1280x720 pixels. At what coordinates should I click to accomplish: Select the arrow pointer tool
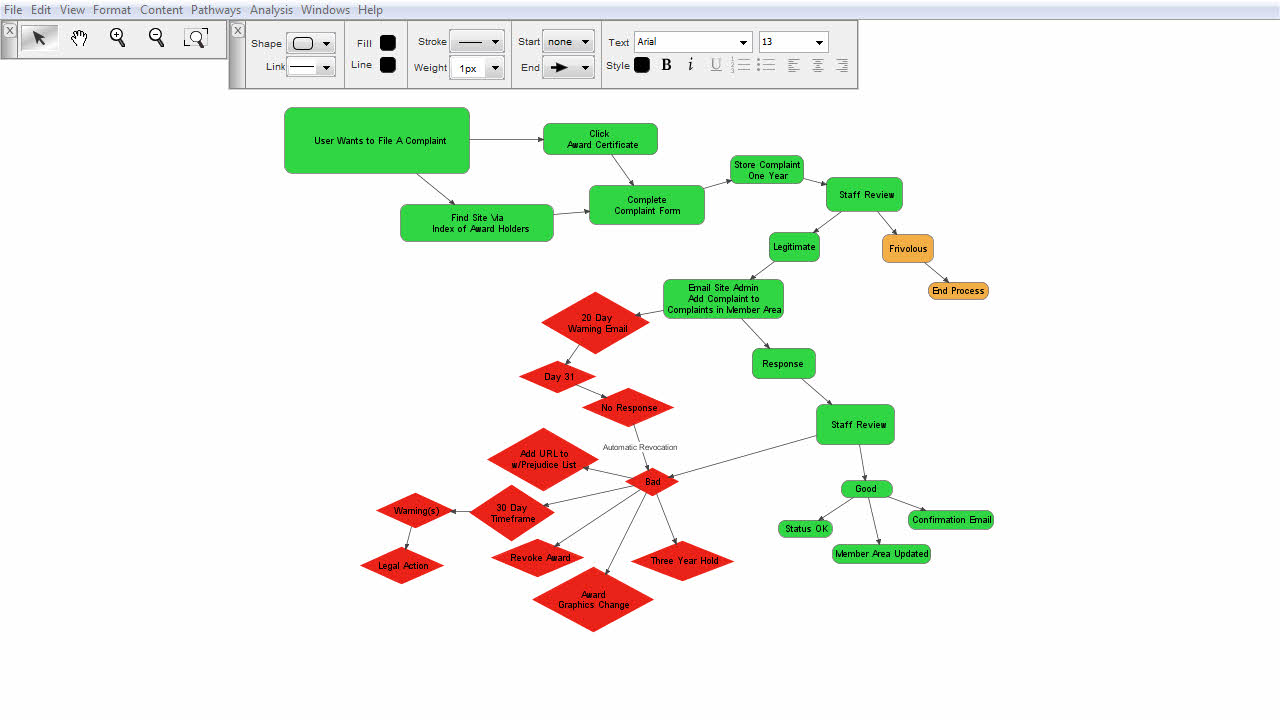[x=39, y=39]
